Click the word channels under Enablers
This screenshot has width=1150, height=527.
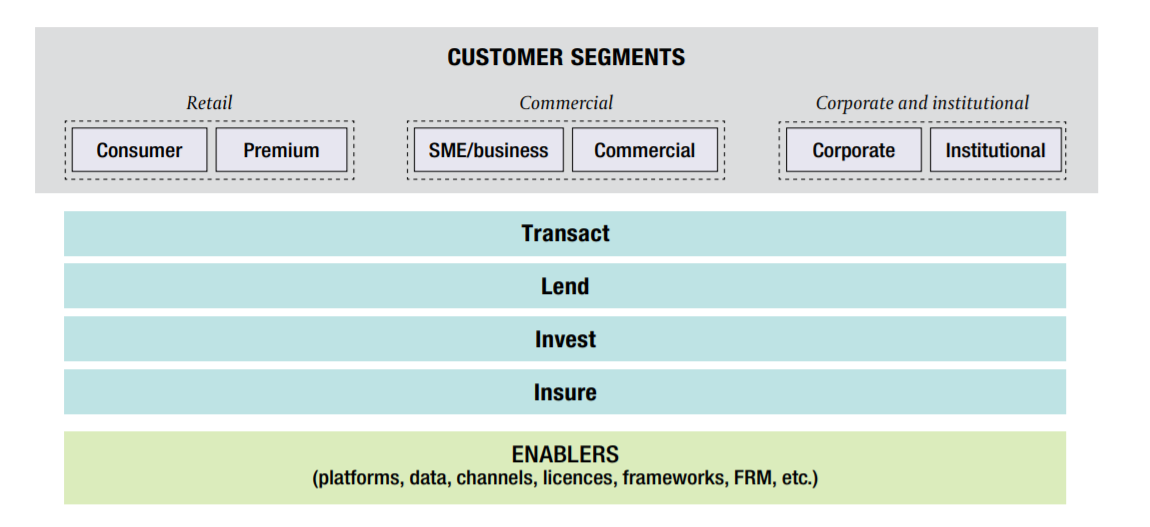coord(494,478)
